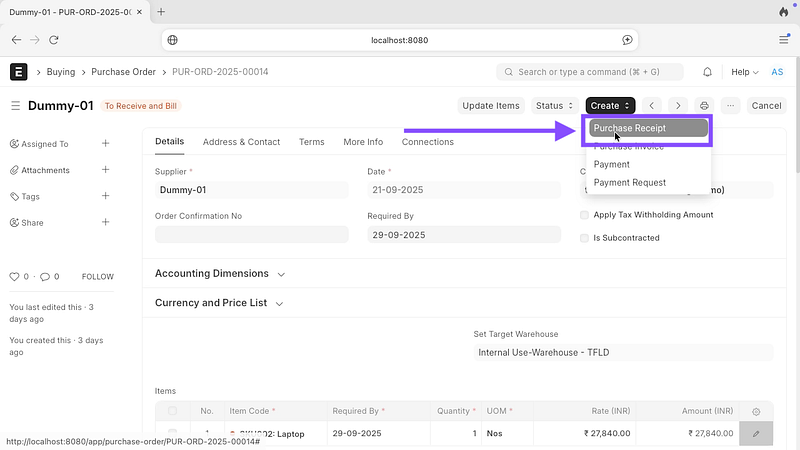This screenshot has width=800, height=450.
Task: Enable Apply Tax Withholding Amount checkbox
Action: (x=585, y=215)
